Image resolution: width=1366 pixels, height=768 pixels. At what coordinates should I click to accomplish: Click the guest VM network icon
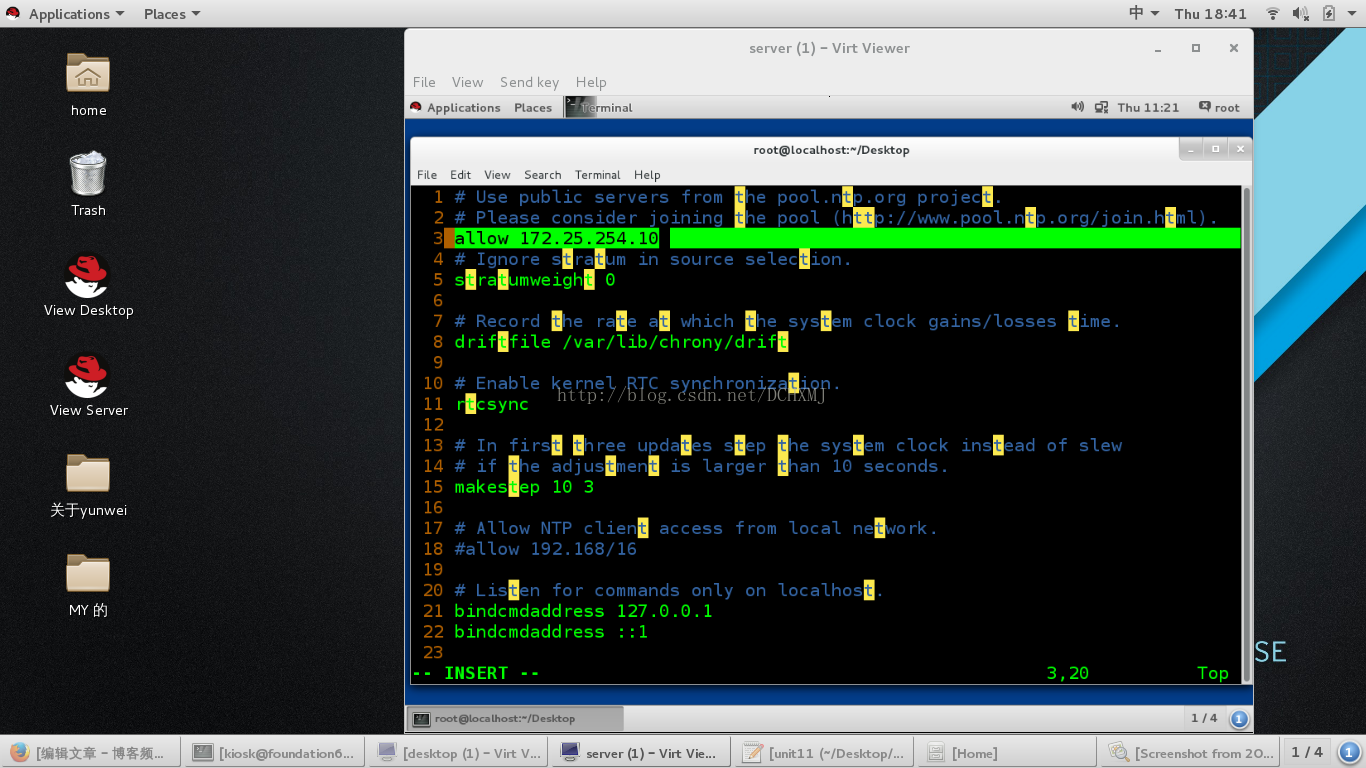(1101, 107)
